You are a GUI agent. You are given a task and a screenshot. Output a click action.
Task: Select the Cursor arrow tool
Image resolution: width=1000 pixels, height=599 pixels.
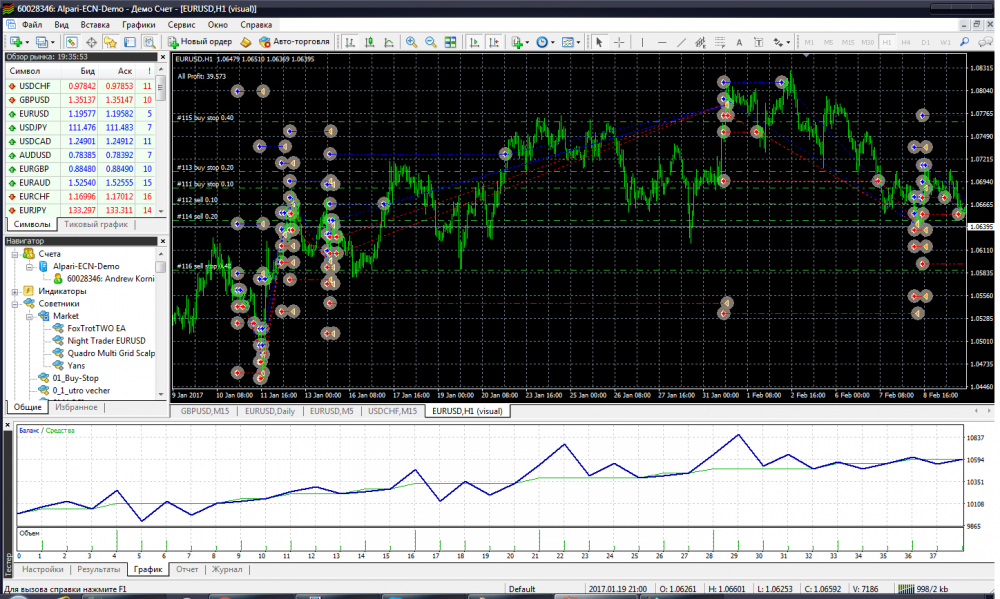599,42
